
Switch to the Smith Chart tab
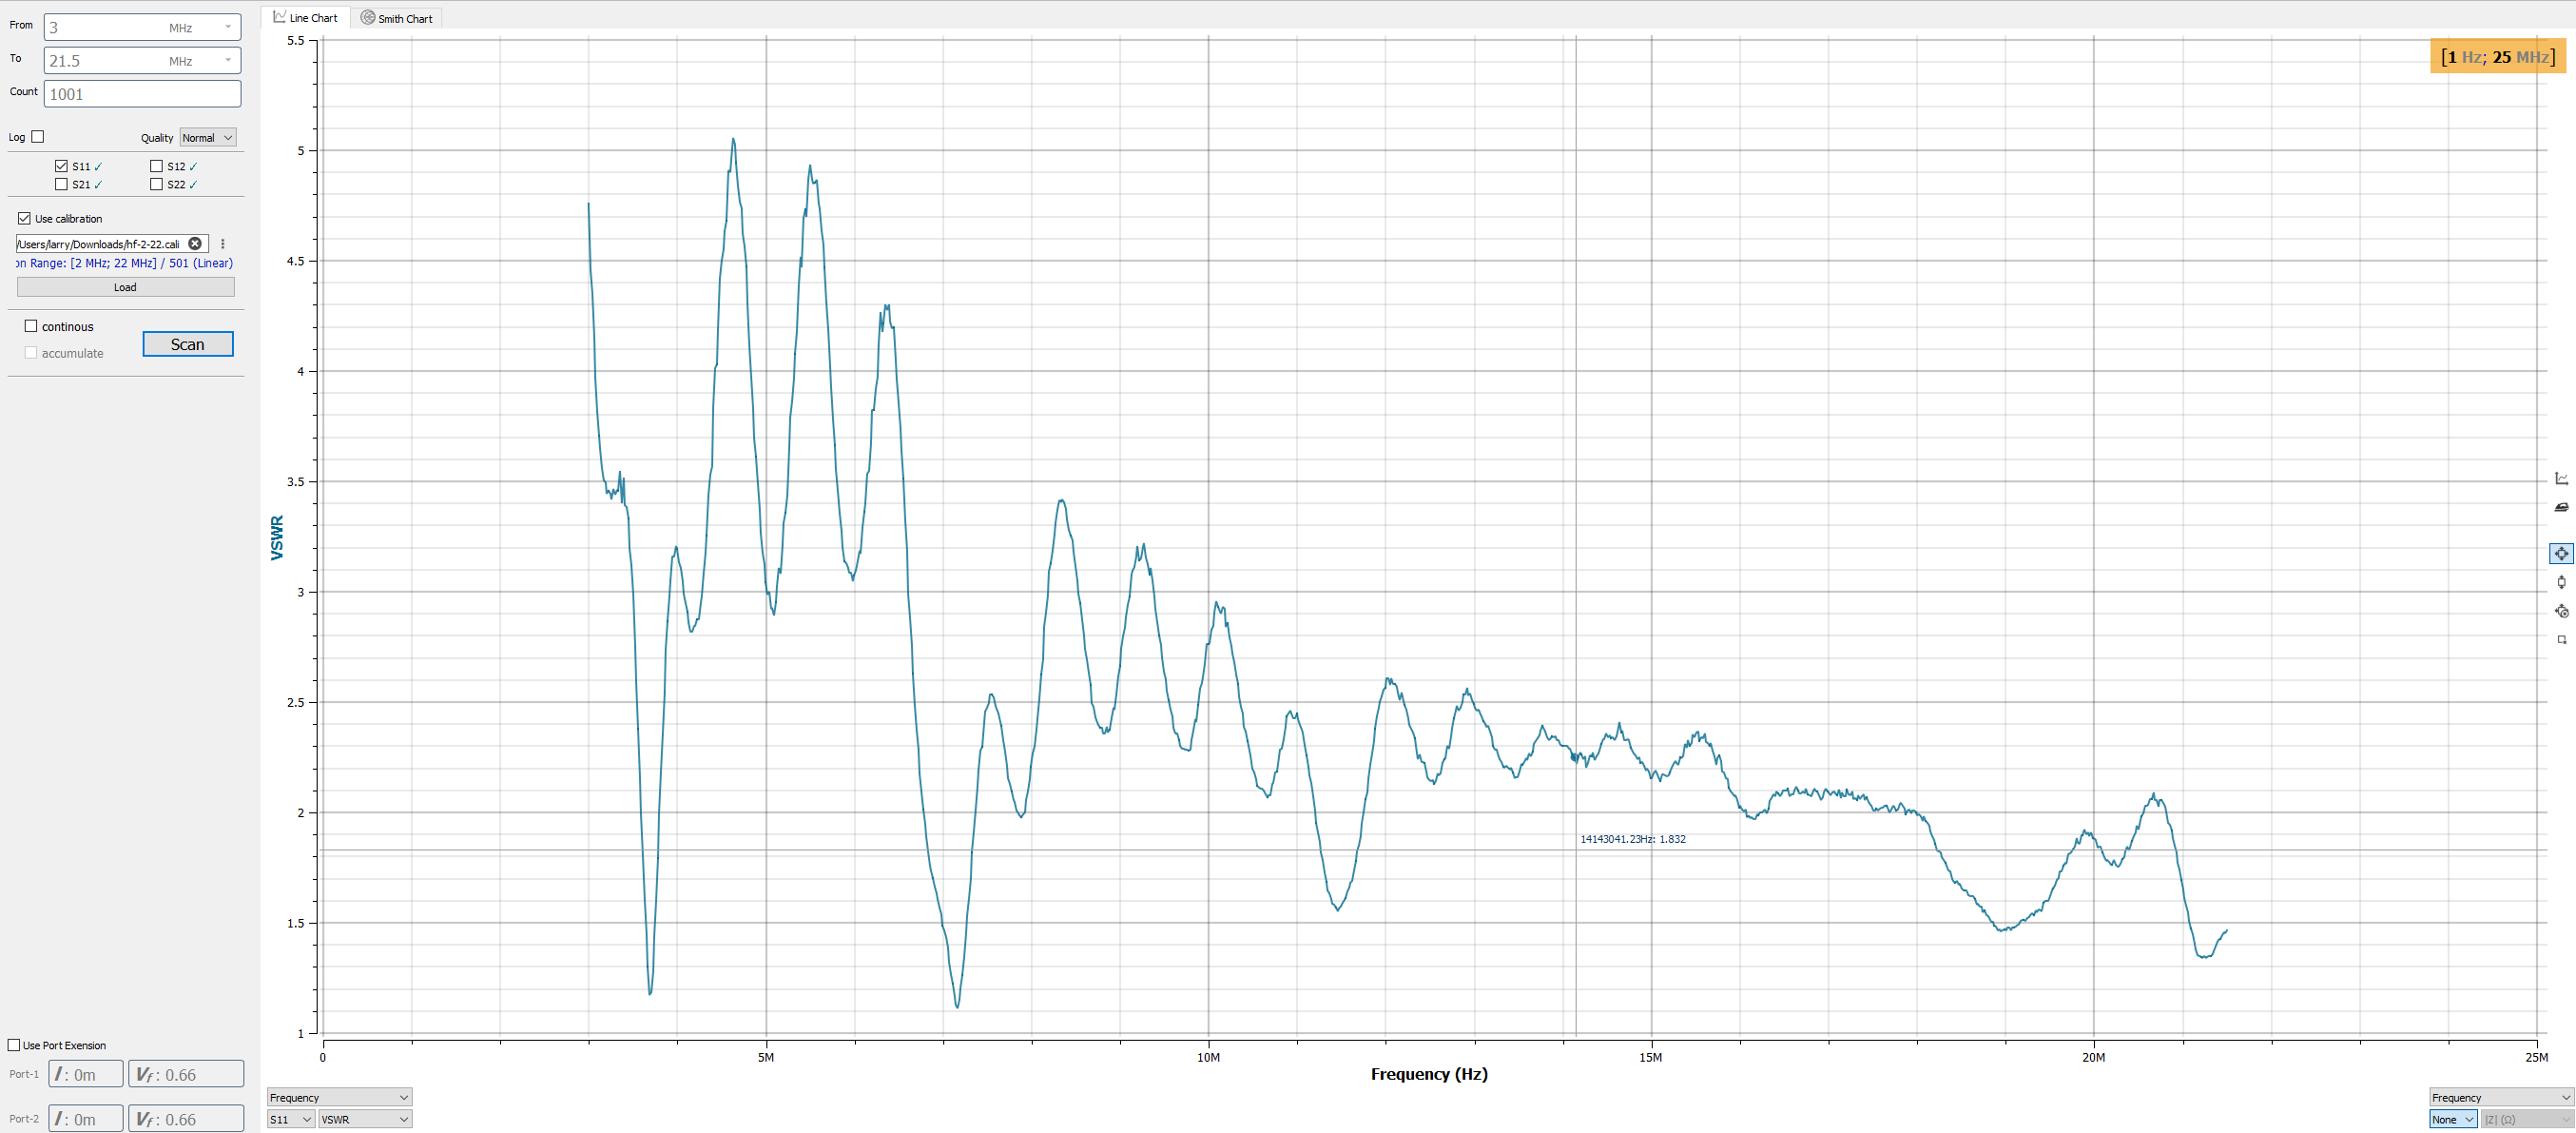[x=397, y=18]
